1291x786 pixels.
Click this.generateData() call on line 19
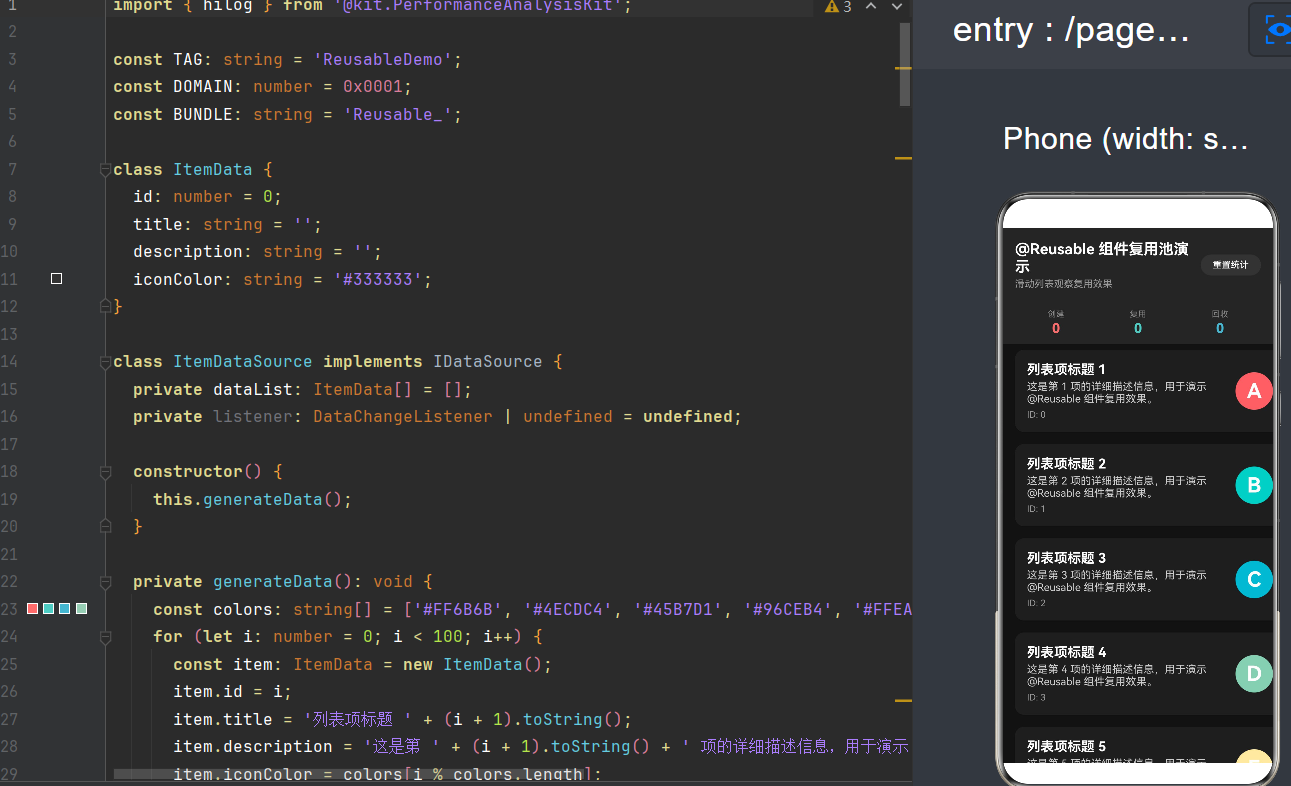point(248,499)
